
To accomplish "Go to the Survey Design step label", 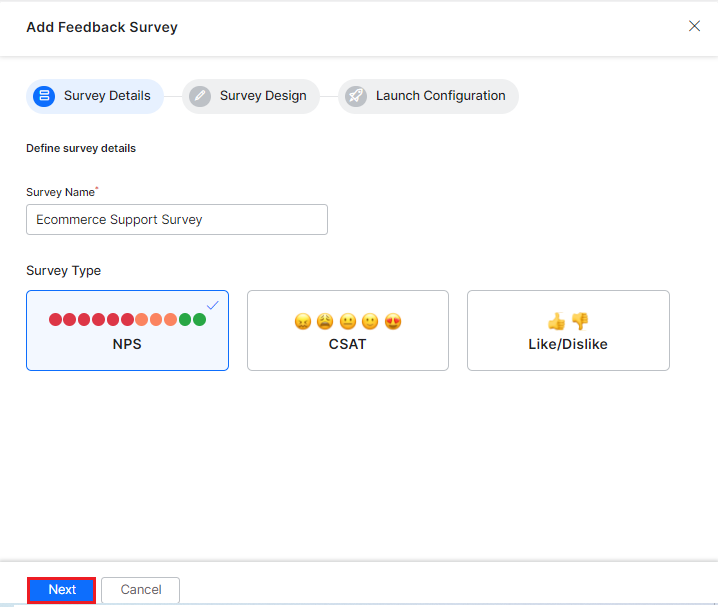I will click(x=263, y=96).
